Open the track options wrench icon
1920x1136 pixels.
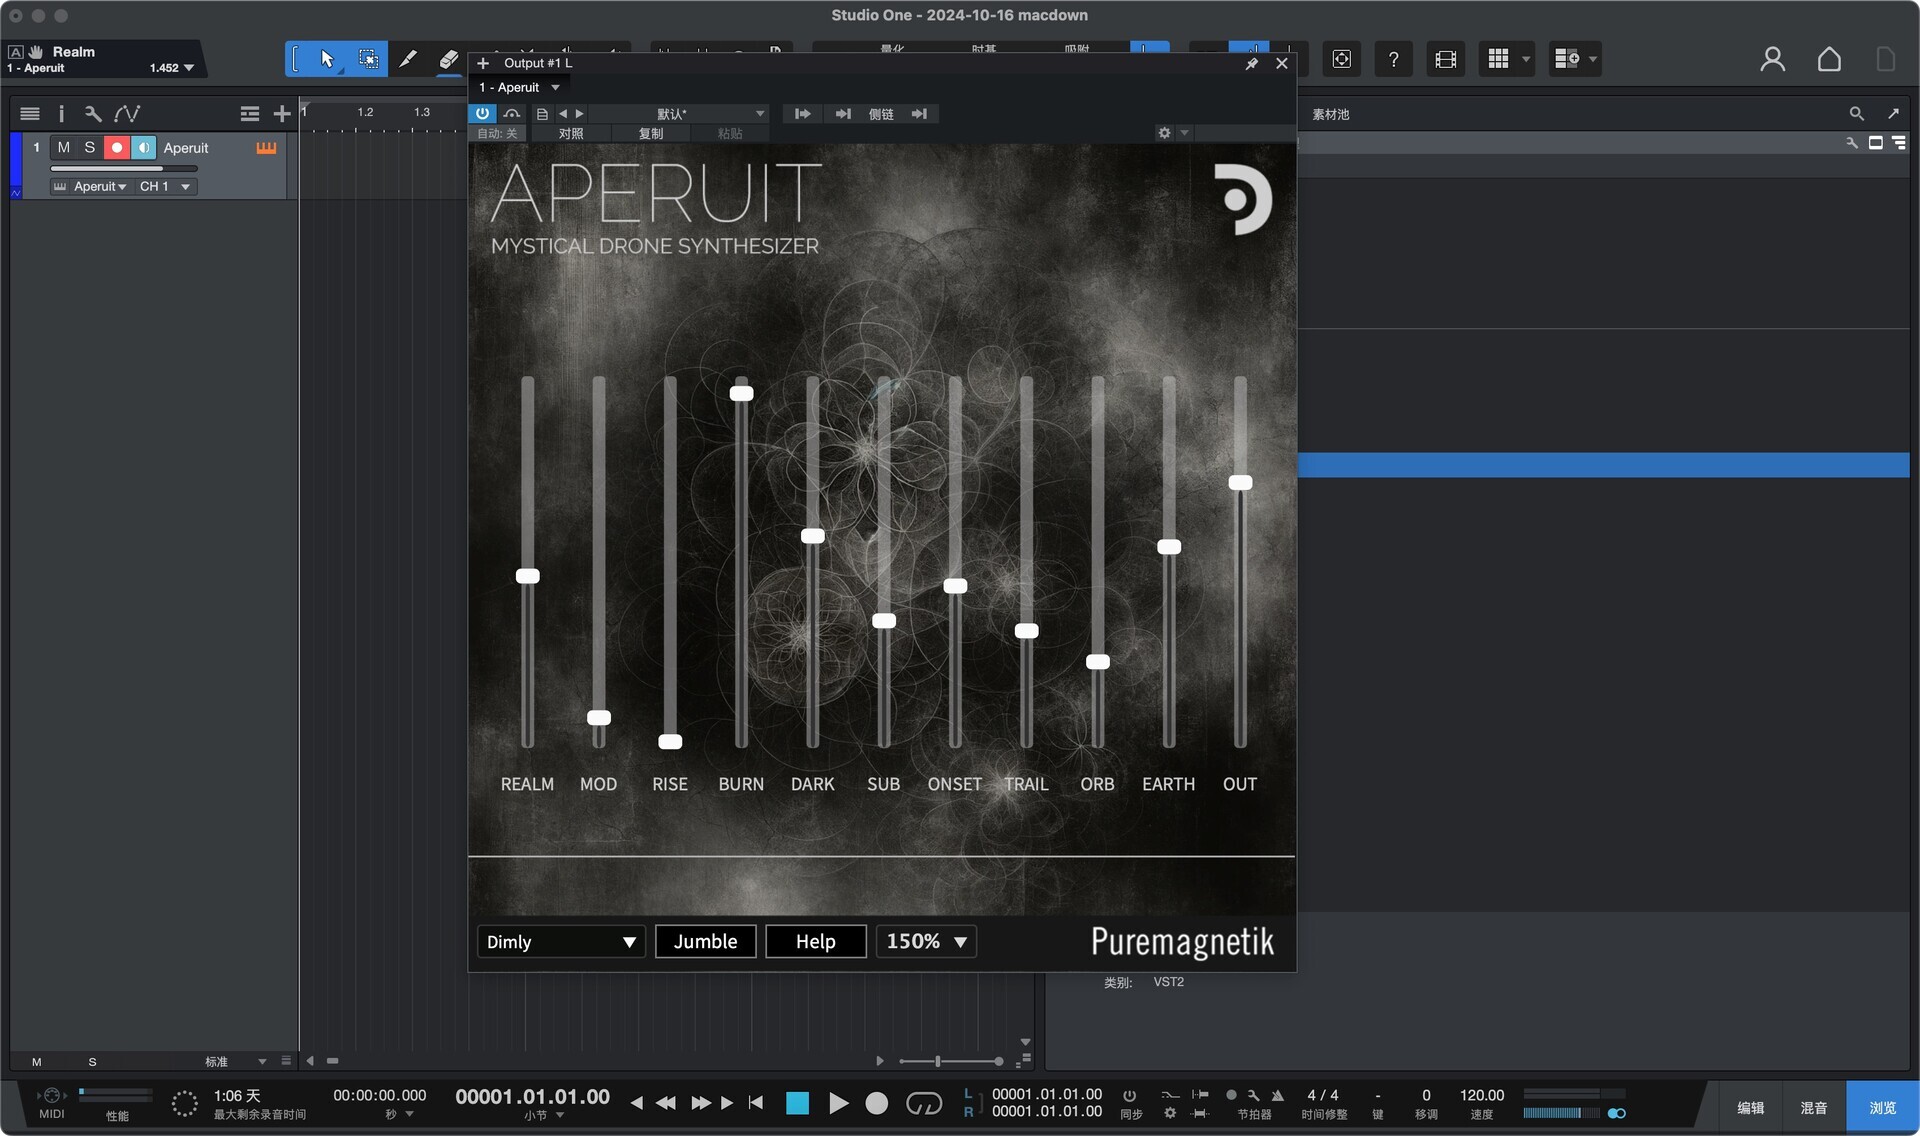click(x=93, y=114)
